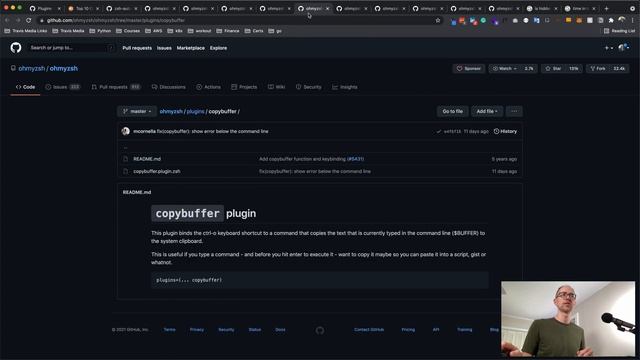Open the Certs bookmark folder

(254, 31)
